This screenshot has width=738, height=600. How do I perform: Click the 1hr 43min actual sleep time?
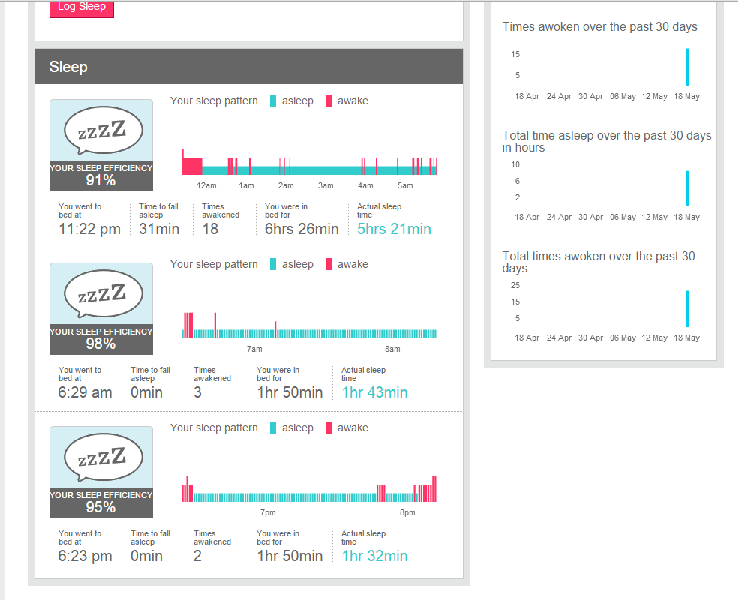(x=375, y=393)
